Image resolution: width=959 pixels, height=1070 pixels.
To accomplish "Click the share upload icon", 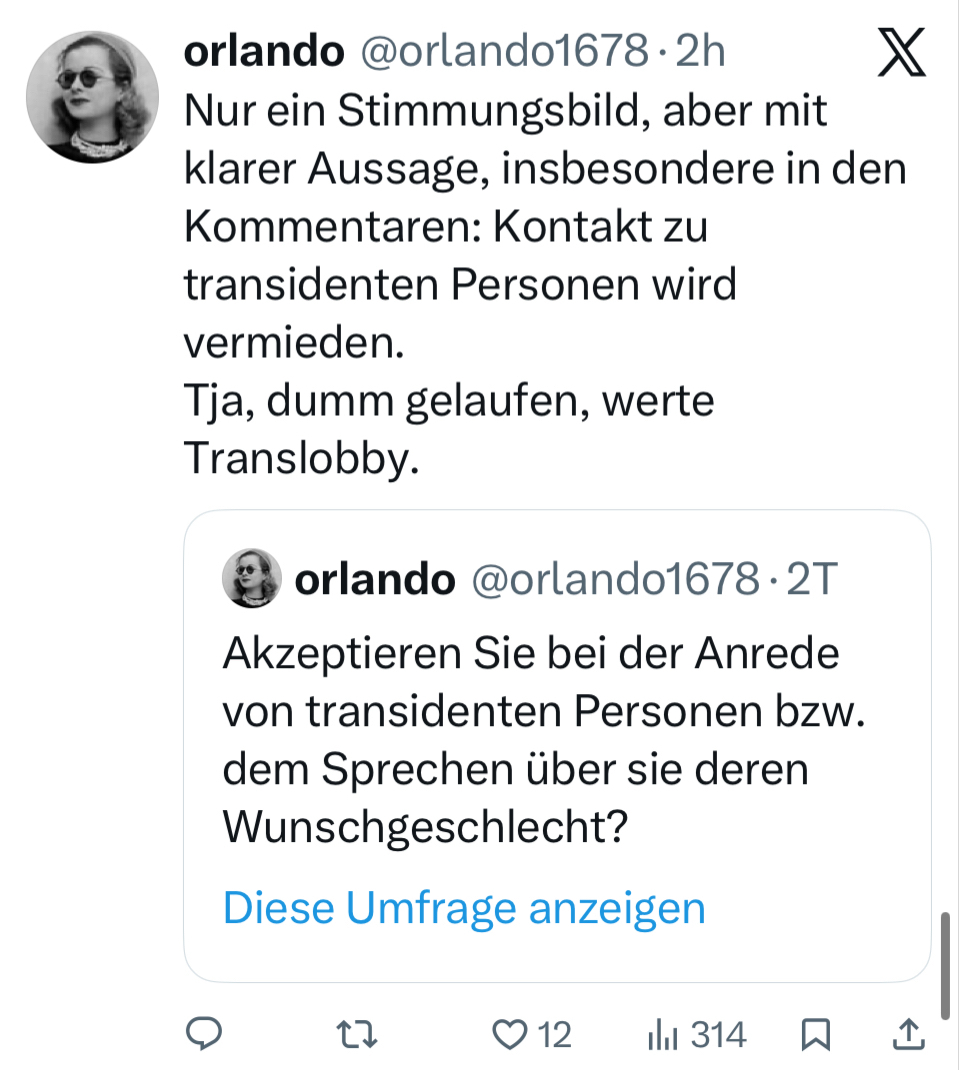I will click(x=908, y=1034).
